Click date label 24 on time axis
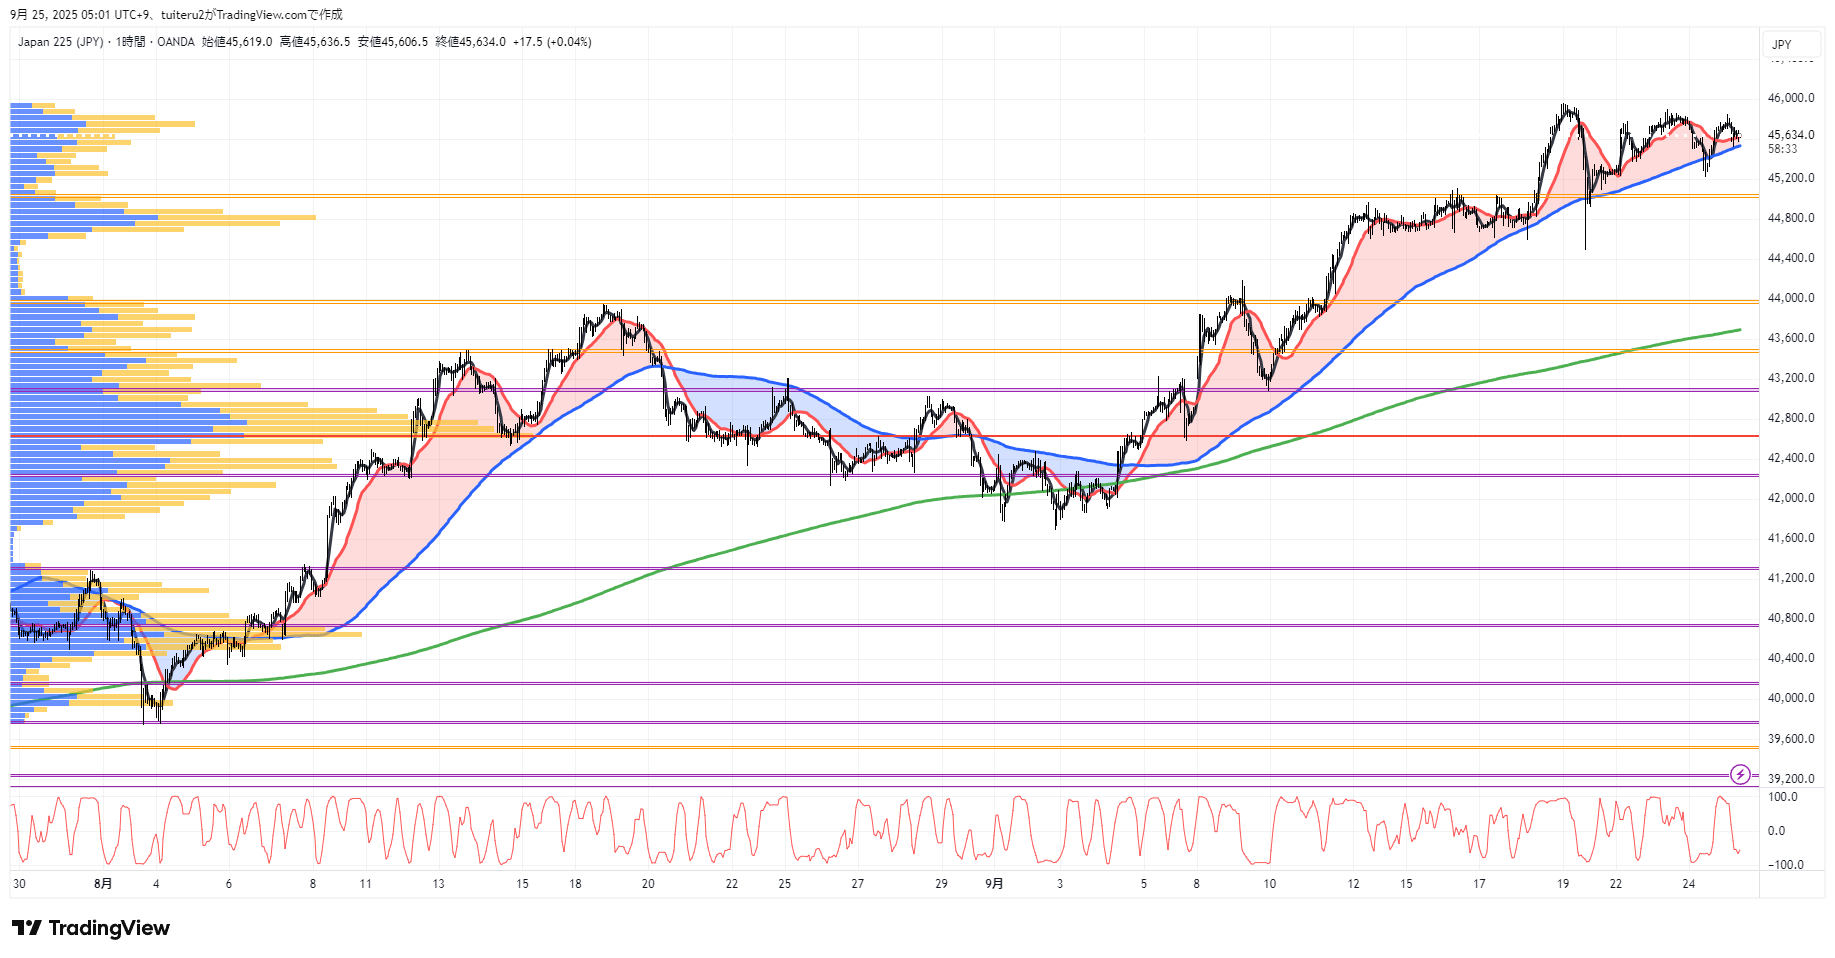This screenshot has height=958, width=1835. coord(1689,884)
